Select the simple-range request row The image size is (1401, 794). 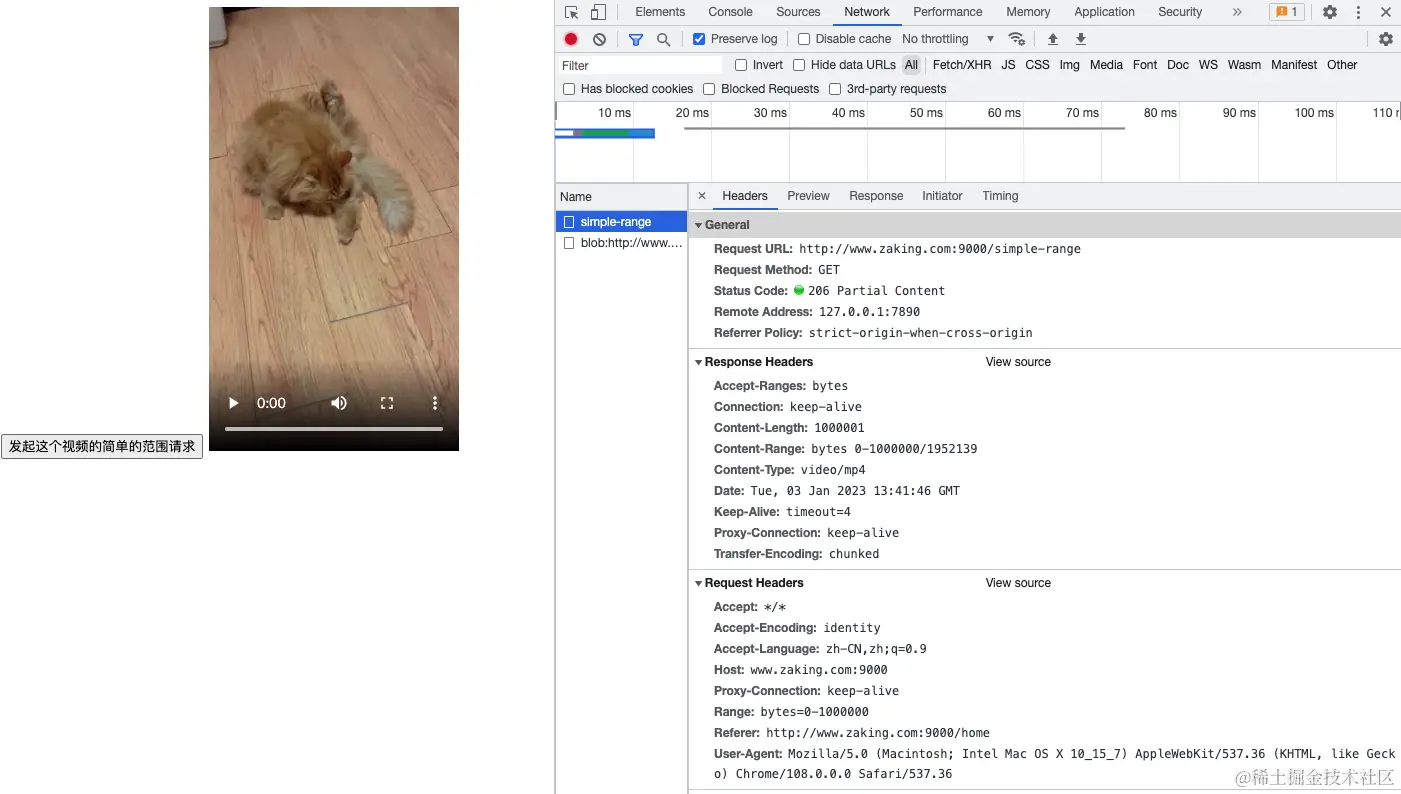tap(621, 222)
